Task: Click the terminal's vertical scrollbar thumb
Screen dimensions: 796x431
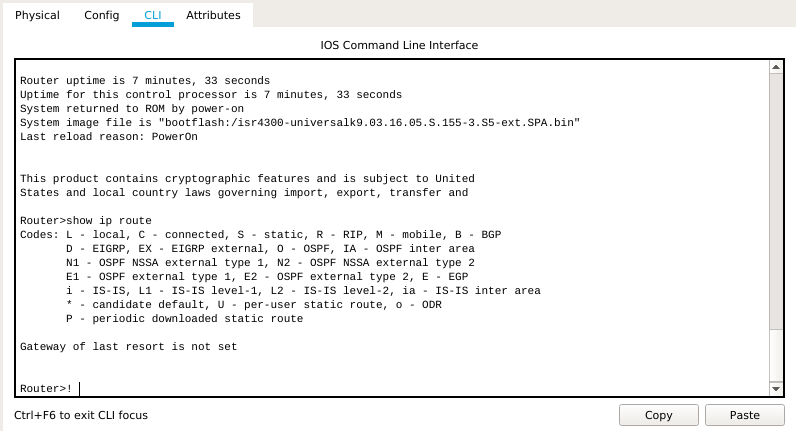Action: (776, 202)
